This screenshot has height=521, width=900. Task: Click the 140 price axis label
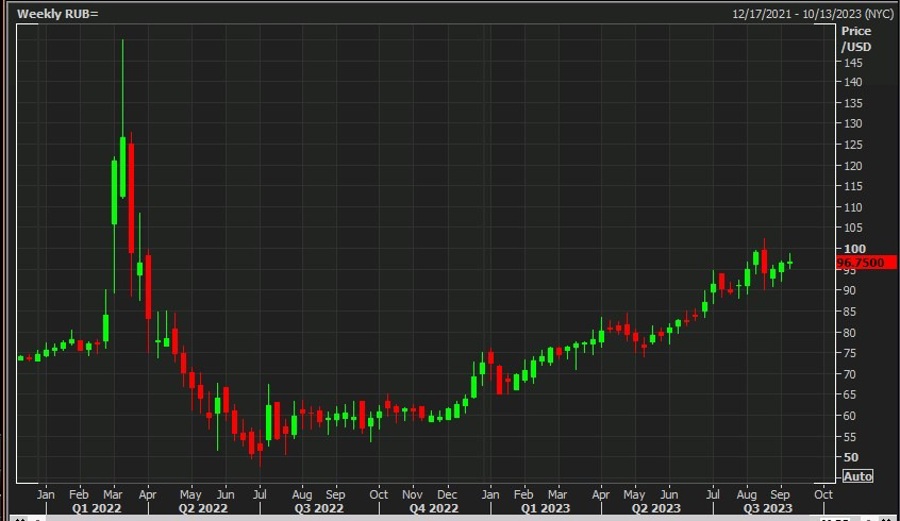pyautogui.click(x=852, y=82)
